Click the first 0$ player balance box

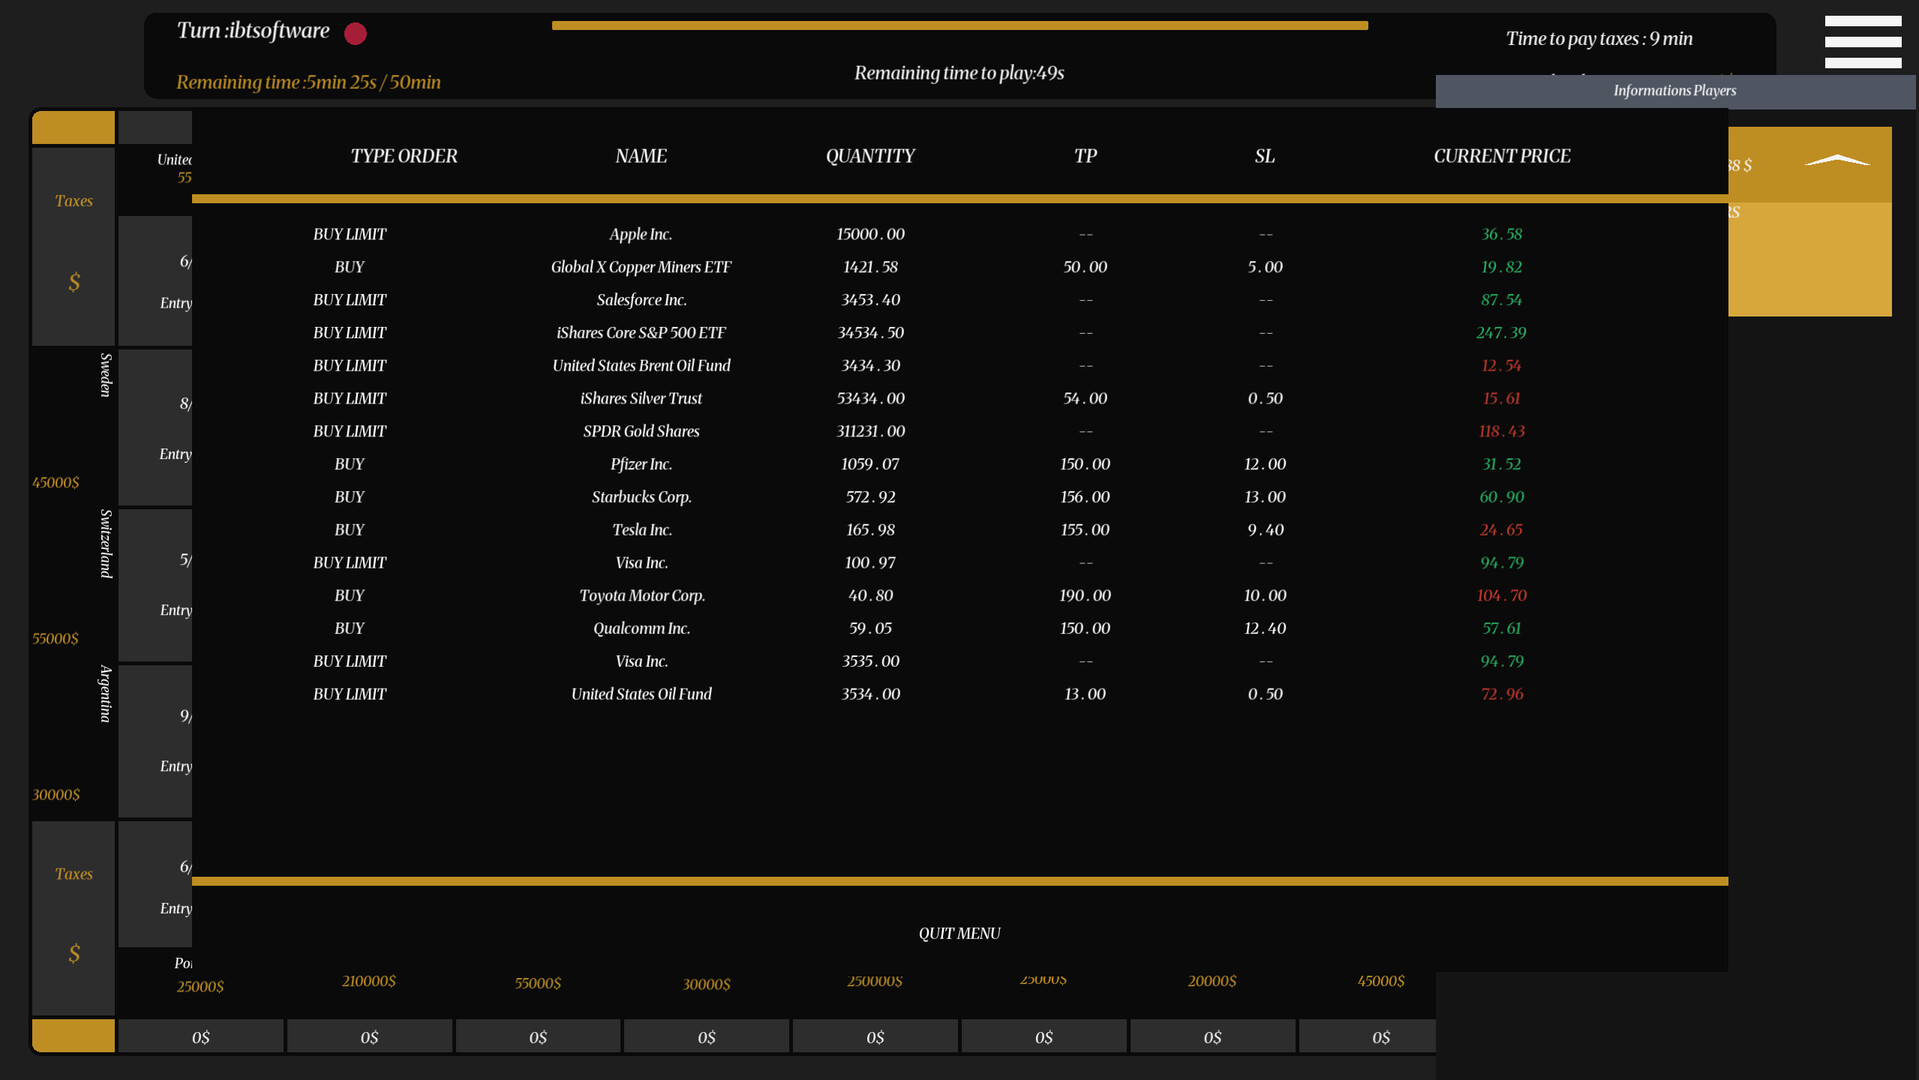[199, 1036]
